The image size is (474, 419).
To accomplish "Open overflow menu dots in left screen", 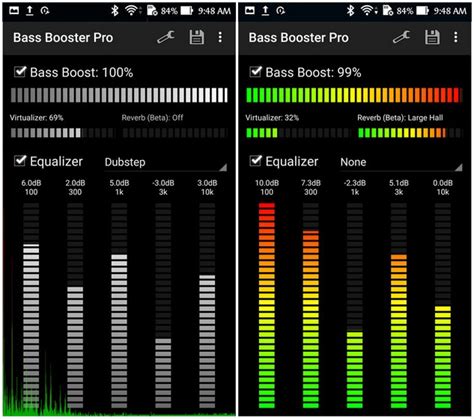I will coord(220,37).
